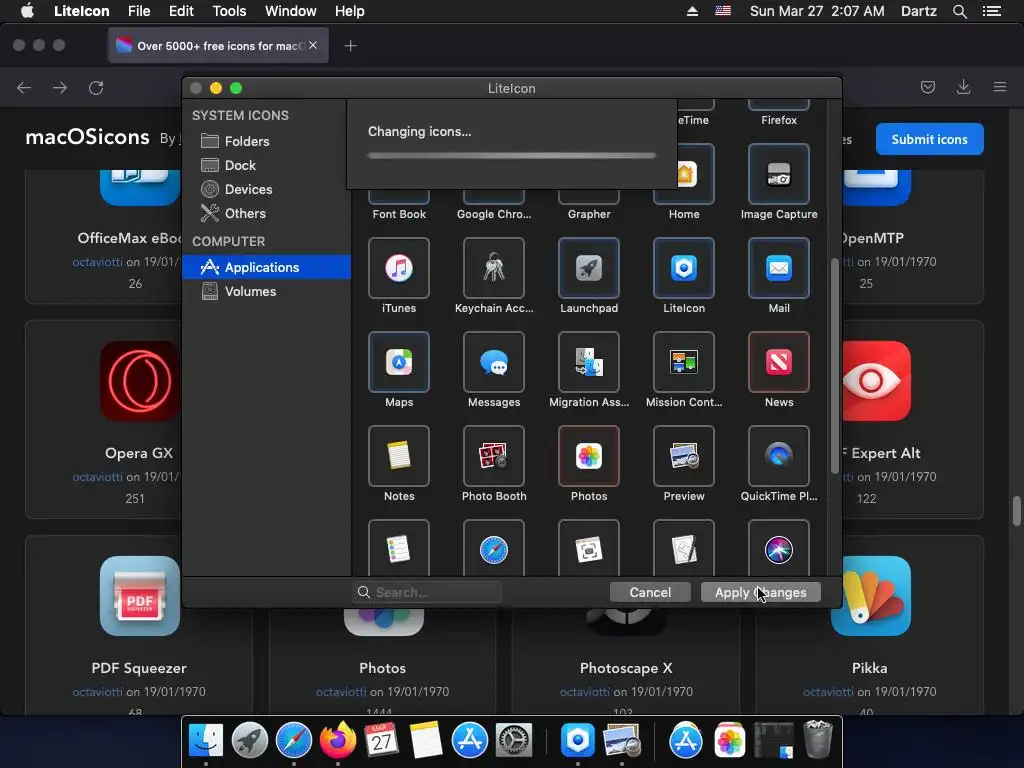Go back in the browser

[x=24, y=88]
